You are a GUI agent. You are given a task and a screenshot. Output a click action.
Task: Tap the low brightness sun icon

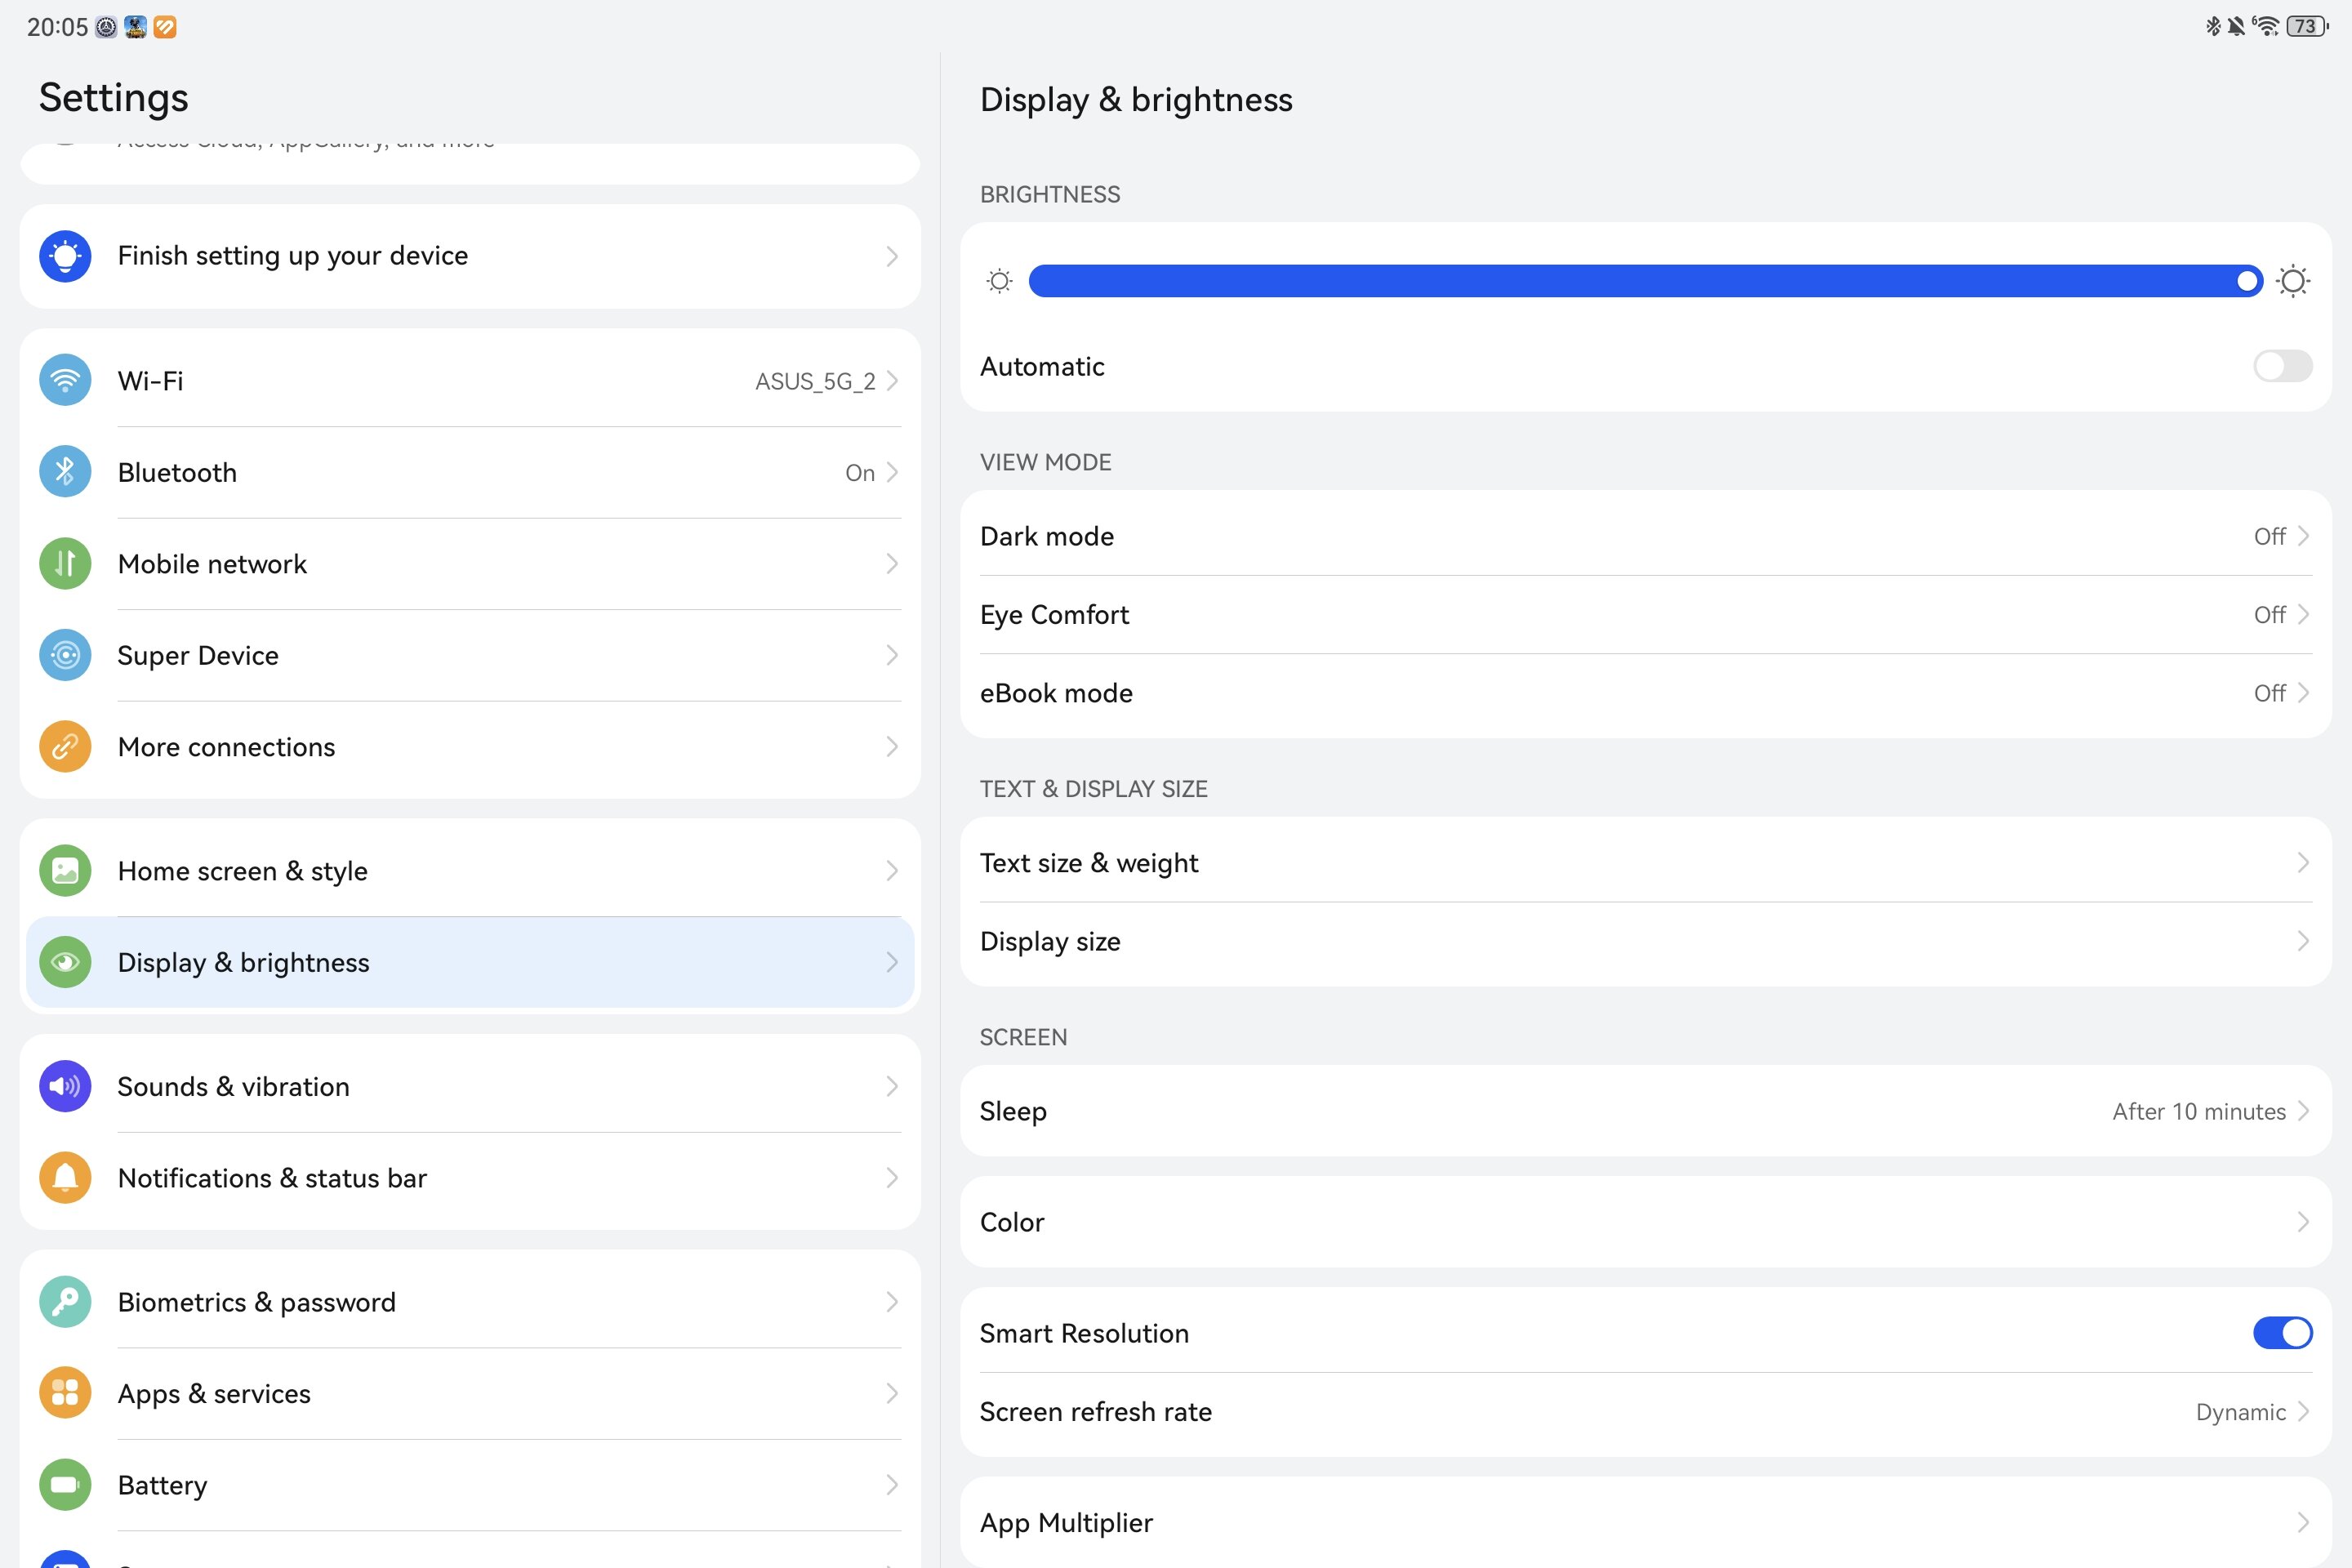pos(999,281)
